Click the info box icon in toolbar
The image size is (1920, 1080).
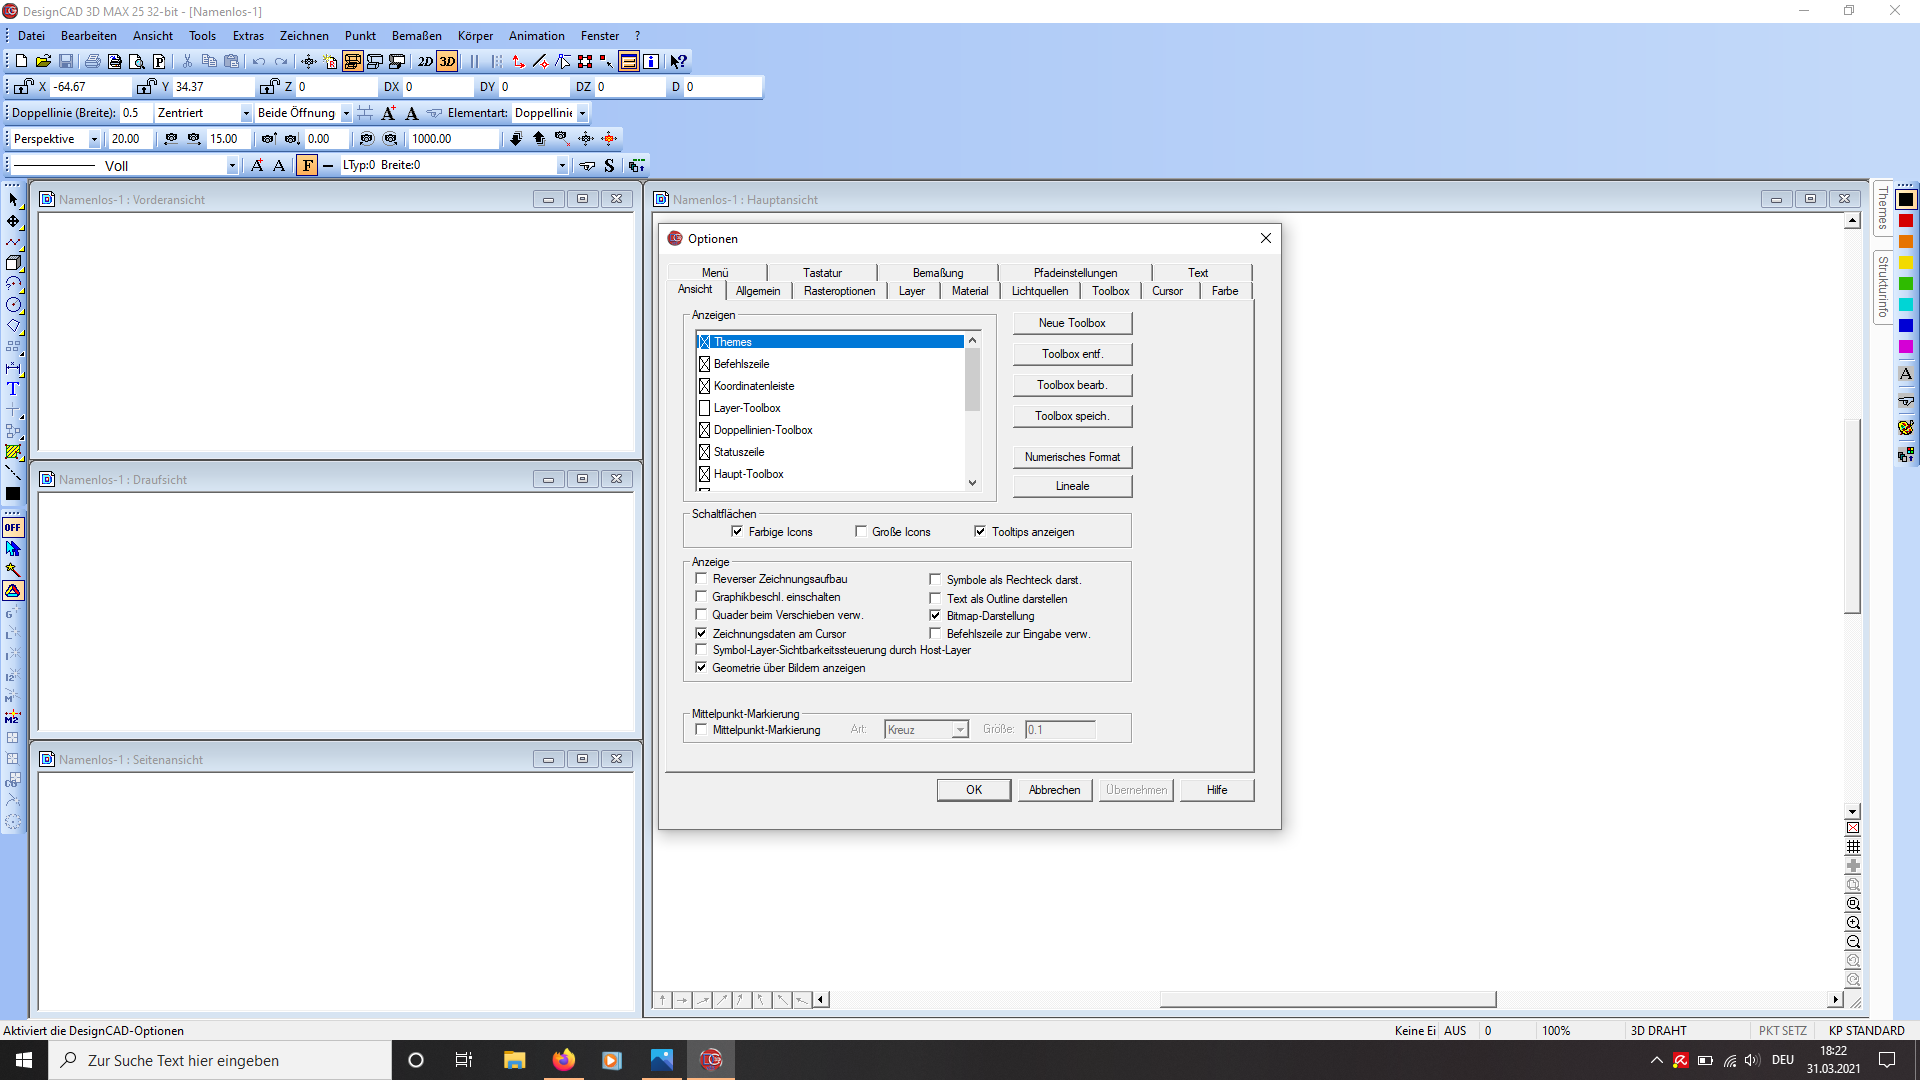click(651, 61)
